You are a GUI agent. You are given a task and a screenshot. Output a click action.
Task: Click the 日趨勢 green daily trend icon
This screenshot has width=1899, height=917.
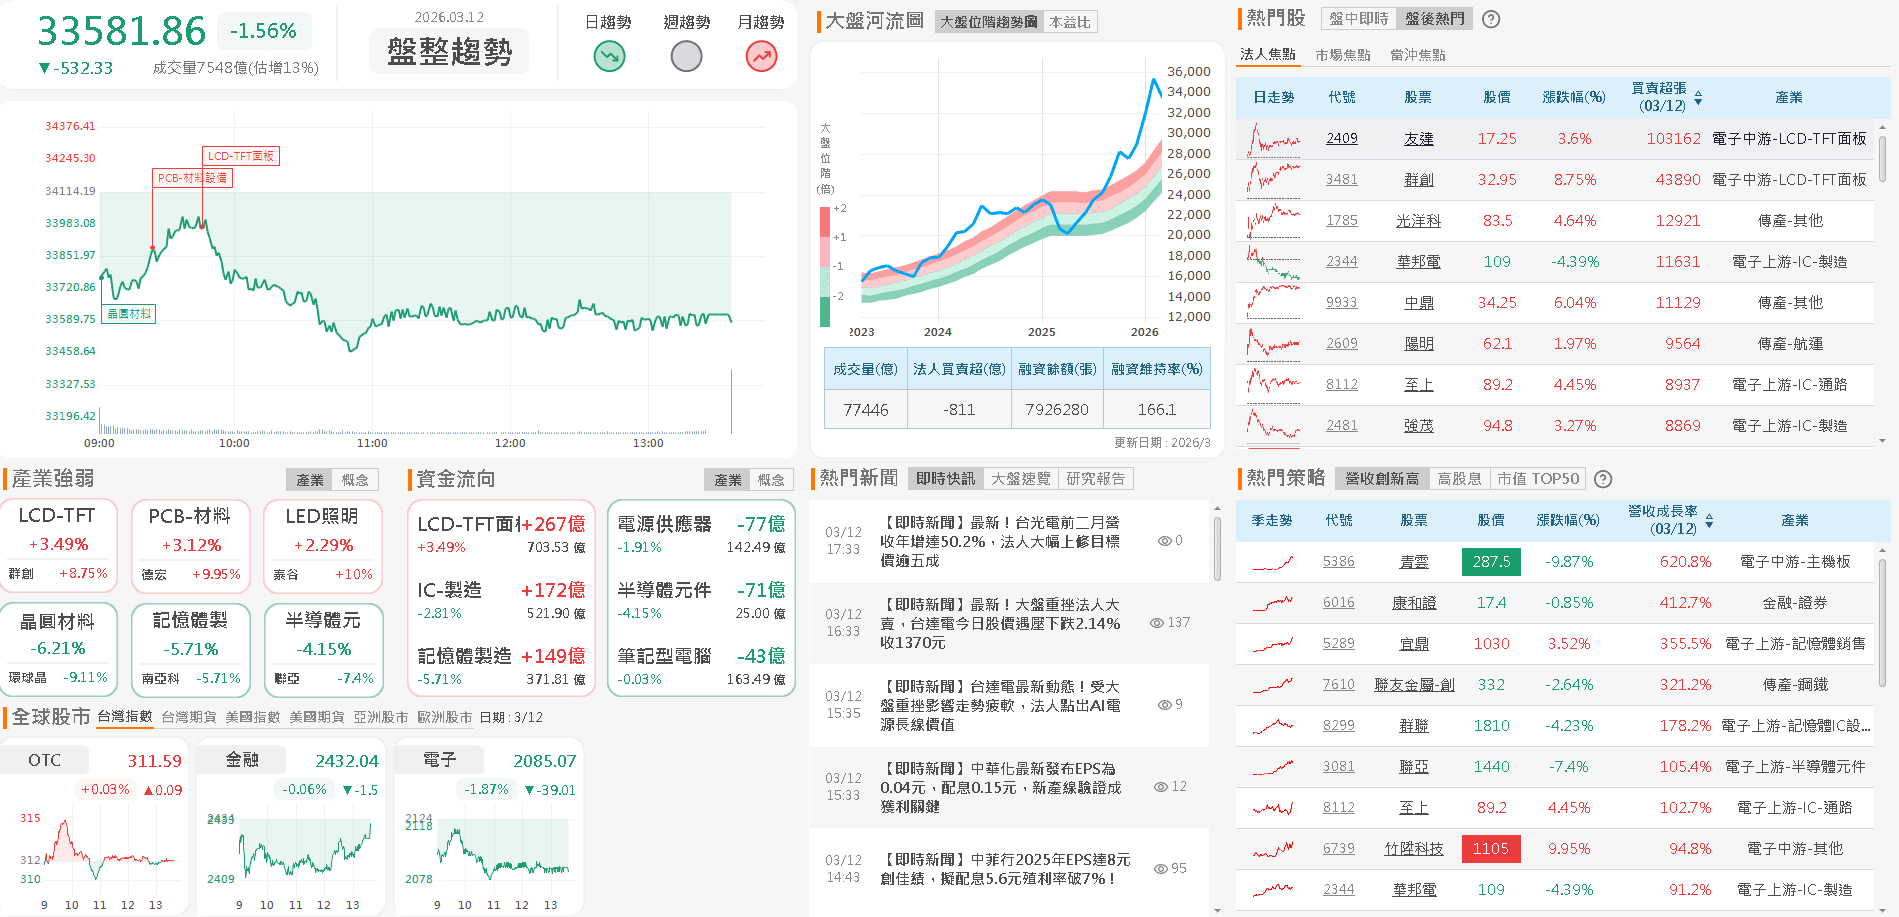coord(609,56)
